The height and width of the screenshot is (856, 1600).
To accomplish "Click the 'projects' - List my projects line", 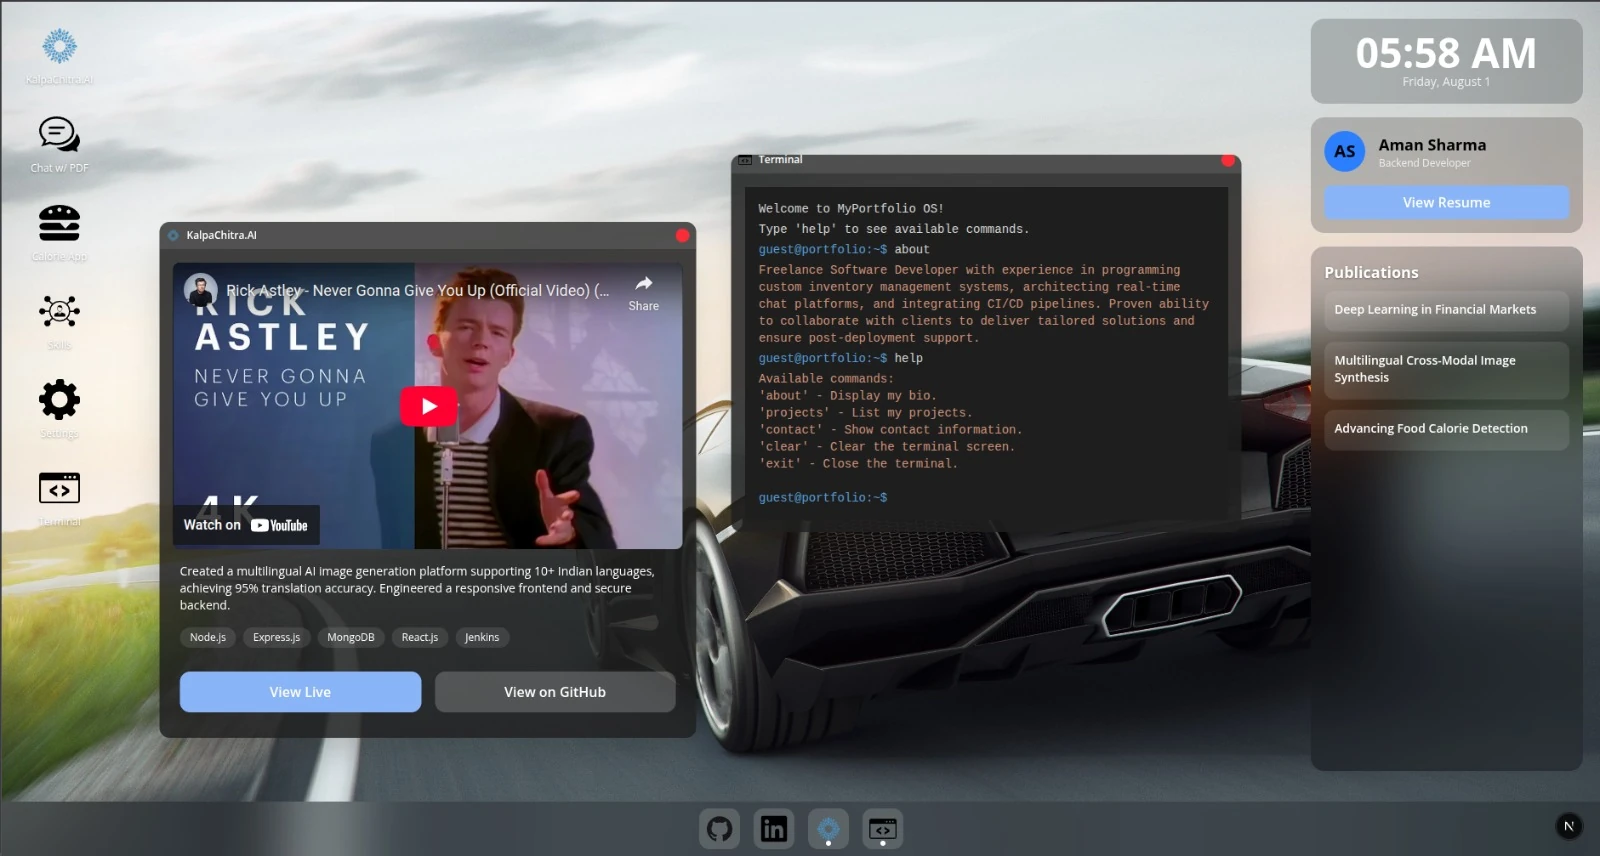I will coord(865,412).
